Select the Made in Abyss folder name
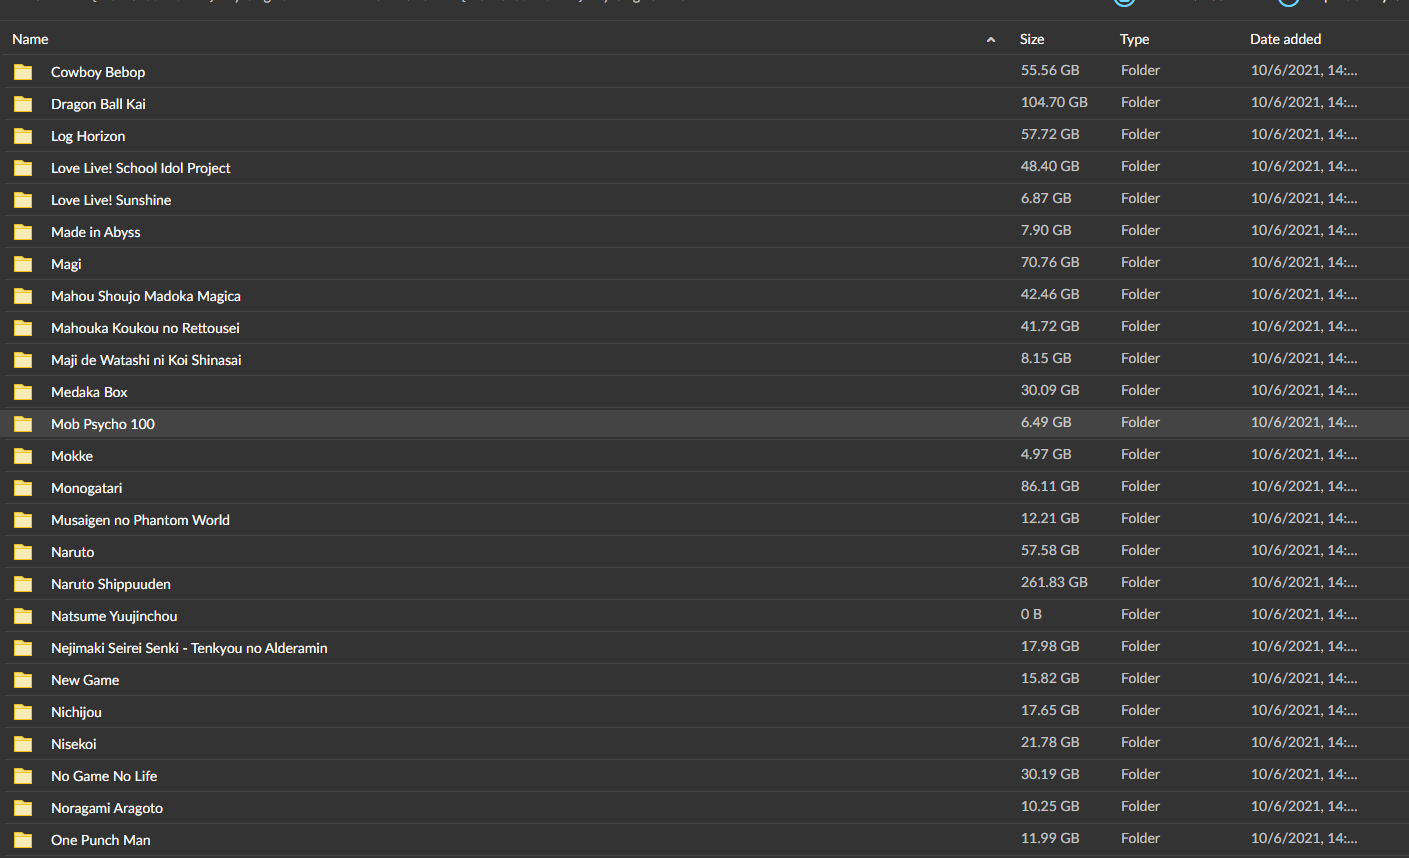The height and width of the screenshot is (858, 1409). pos(96,232)
